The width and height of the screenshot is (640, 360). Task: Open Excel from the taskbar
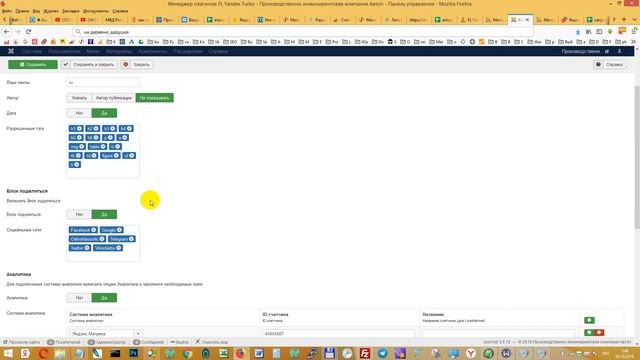click(x=223, y=353)
